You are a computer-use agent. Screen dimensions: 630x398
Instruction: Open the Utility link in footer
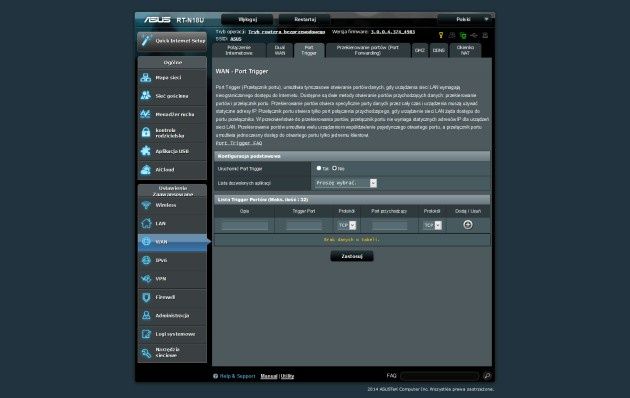coord(287,376)
